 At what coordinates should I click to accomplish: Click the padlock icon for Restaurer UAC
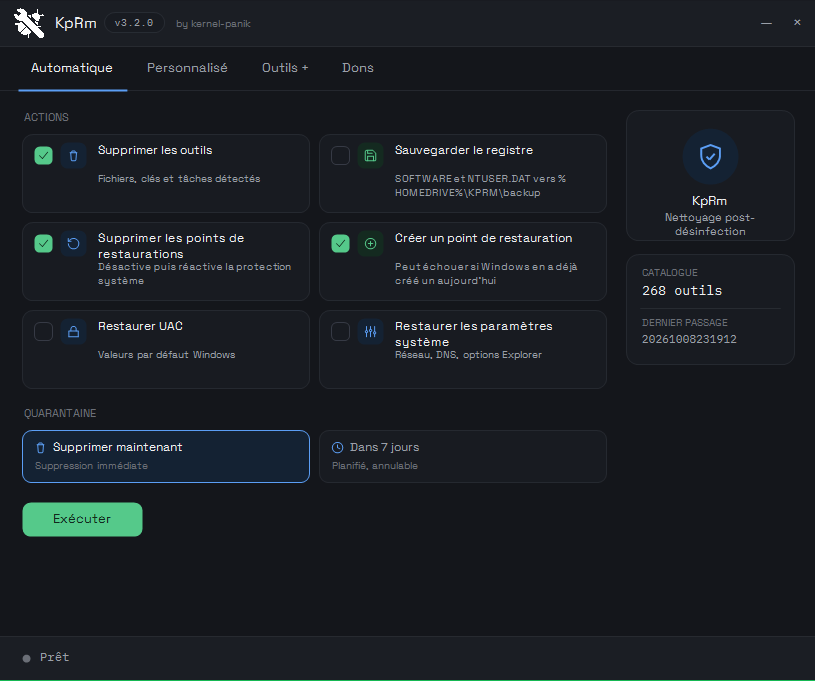click(x=74, y=331)
